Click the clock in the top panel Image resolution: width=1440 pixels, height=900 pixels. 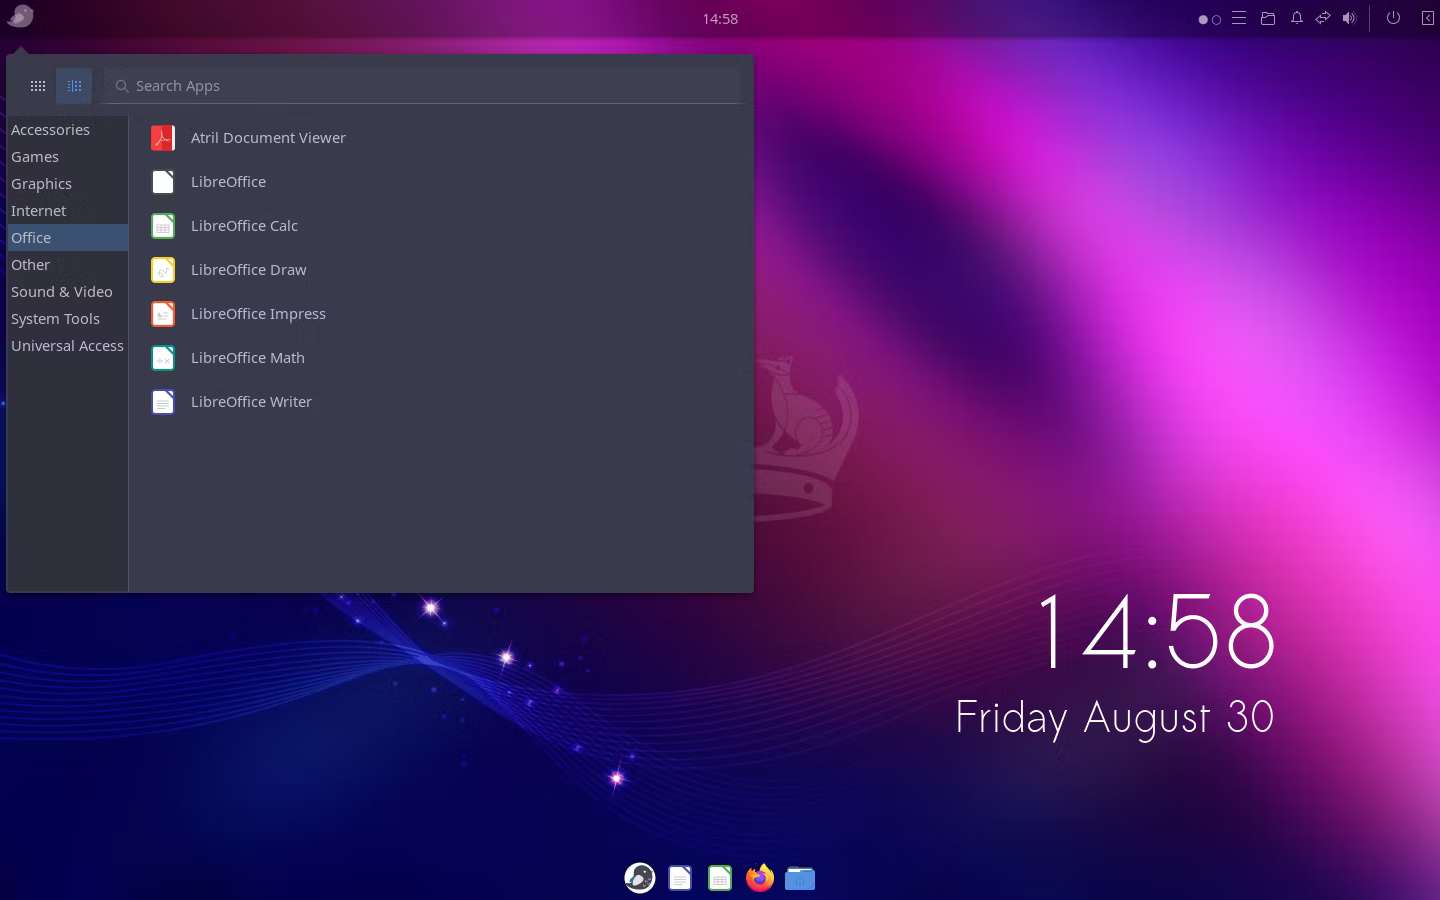click(720, 18)
